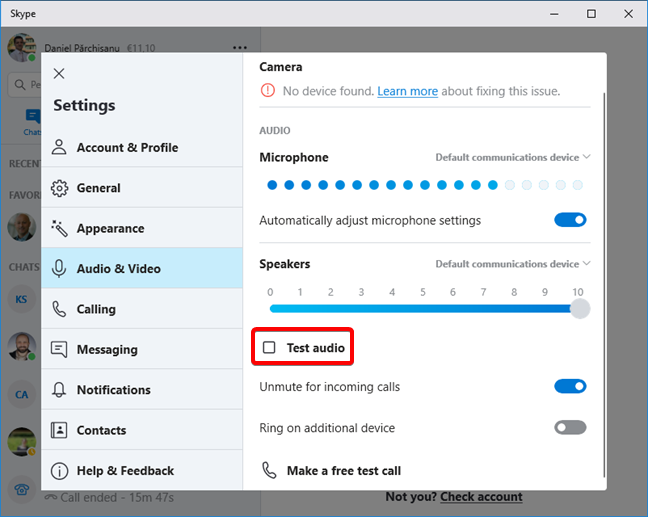The height and width of the screenshot is (517, 648).
Task: Expand Speakers device dropdown
Action: (x=513, y=264)
